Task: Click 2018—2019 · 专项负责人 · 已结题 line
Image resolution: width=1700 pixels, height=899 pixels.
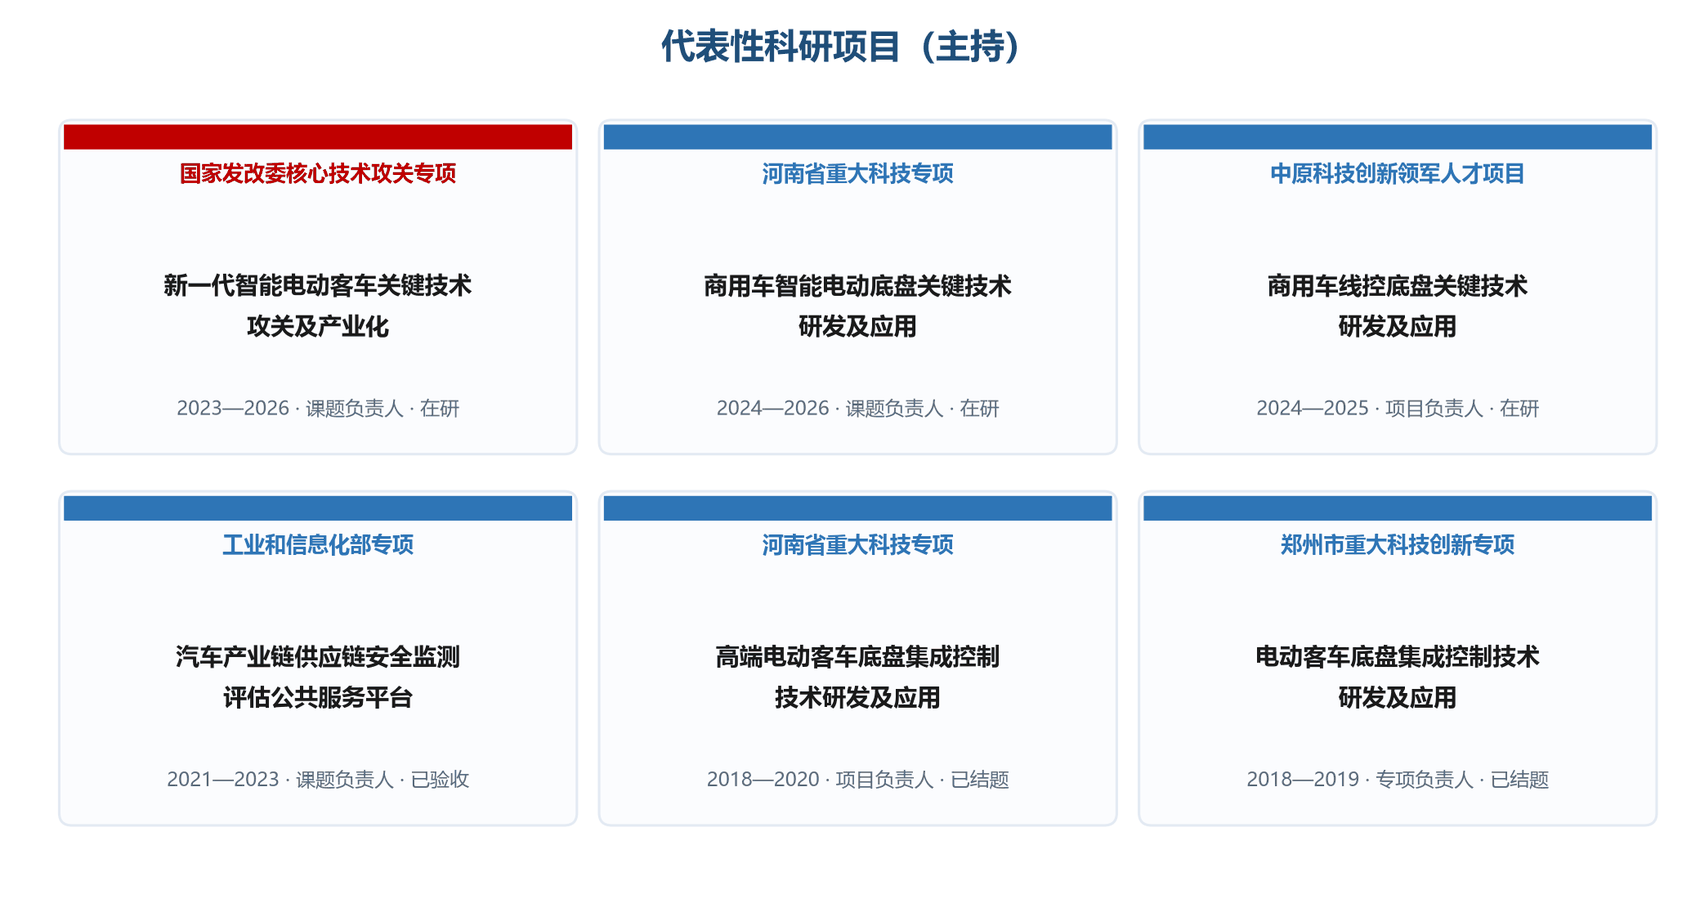Action: 1398,779
